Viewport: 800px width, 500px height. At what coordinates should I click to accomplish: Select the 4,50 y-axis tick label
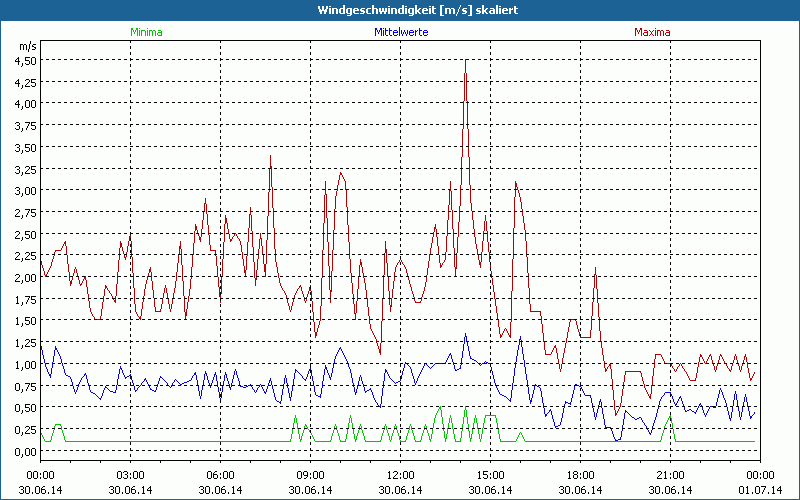(x=25, y=60)
